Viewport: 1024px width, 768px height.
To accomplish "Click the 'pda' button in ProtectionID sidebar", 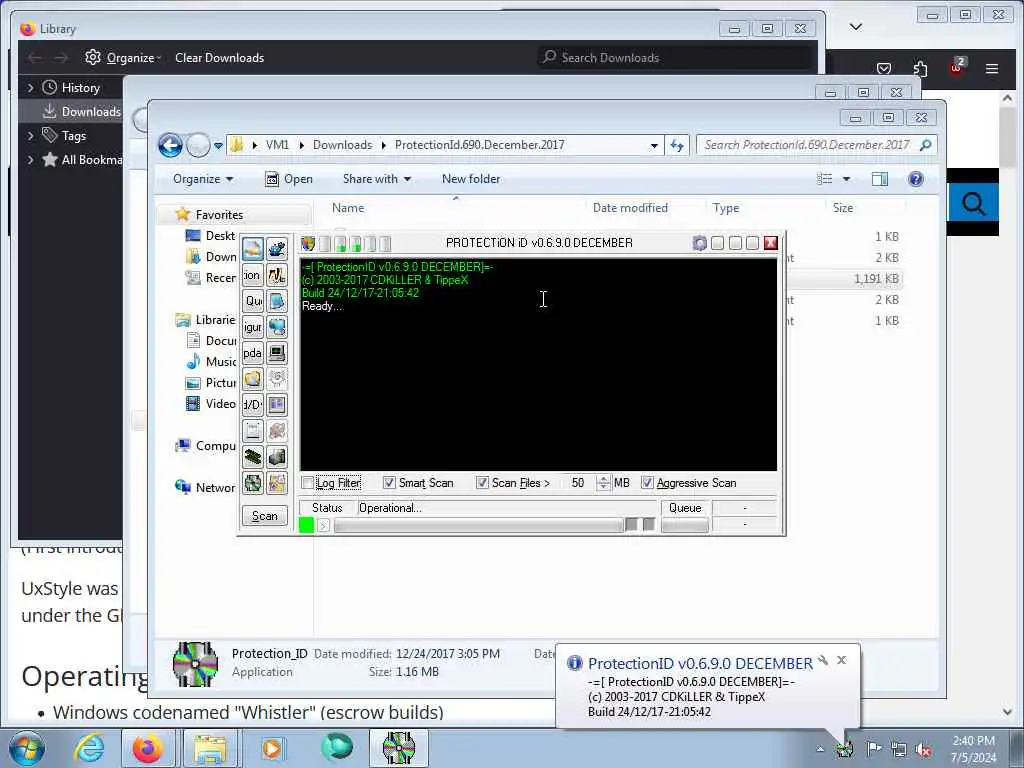I will (x=253, y=353).
